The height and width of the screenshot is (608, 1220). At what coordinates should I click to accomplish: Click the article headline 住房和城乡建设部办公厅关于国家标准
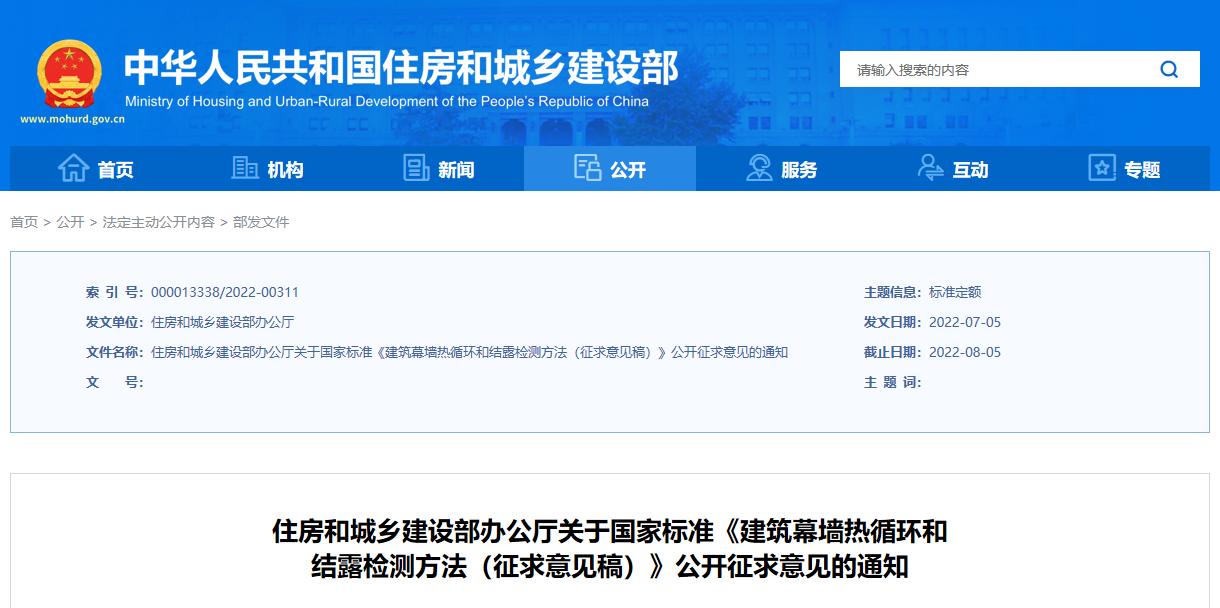coord(610,548)
